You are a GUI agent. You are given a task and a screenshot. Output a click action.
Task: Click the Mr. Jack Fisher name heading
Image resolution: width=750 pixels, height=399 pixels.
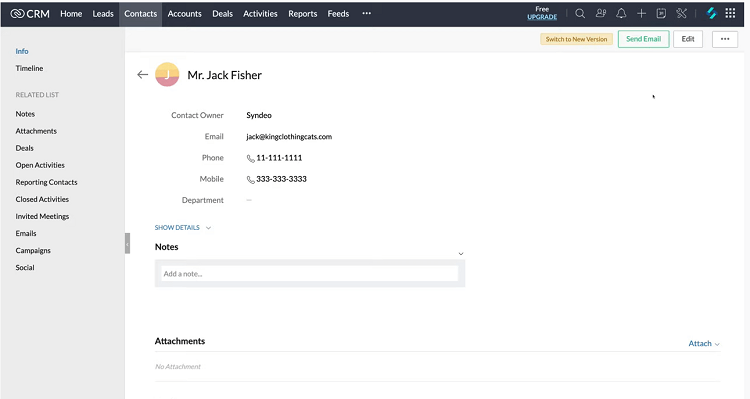click(224, 75)
